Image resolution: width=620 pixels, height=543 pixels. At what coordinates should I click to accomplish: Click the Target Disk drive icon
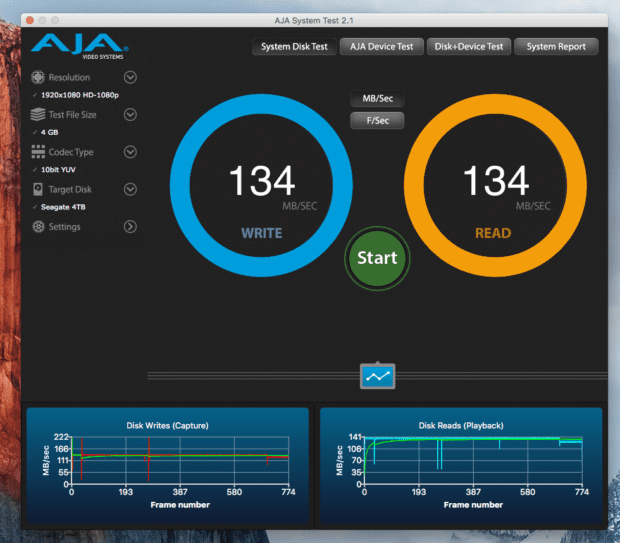pos(38,189)
